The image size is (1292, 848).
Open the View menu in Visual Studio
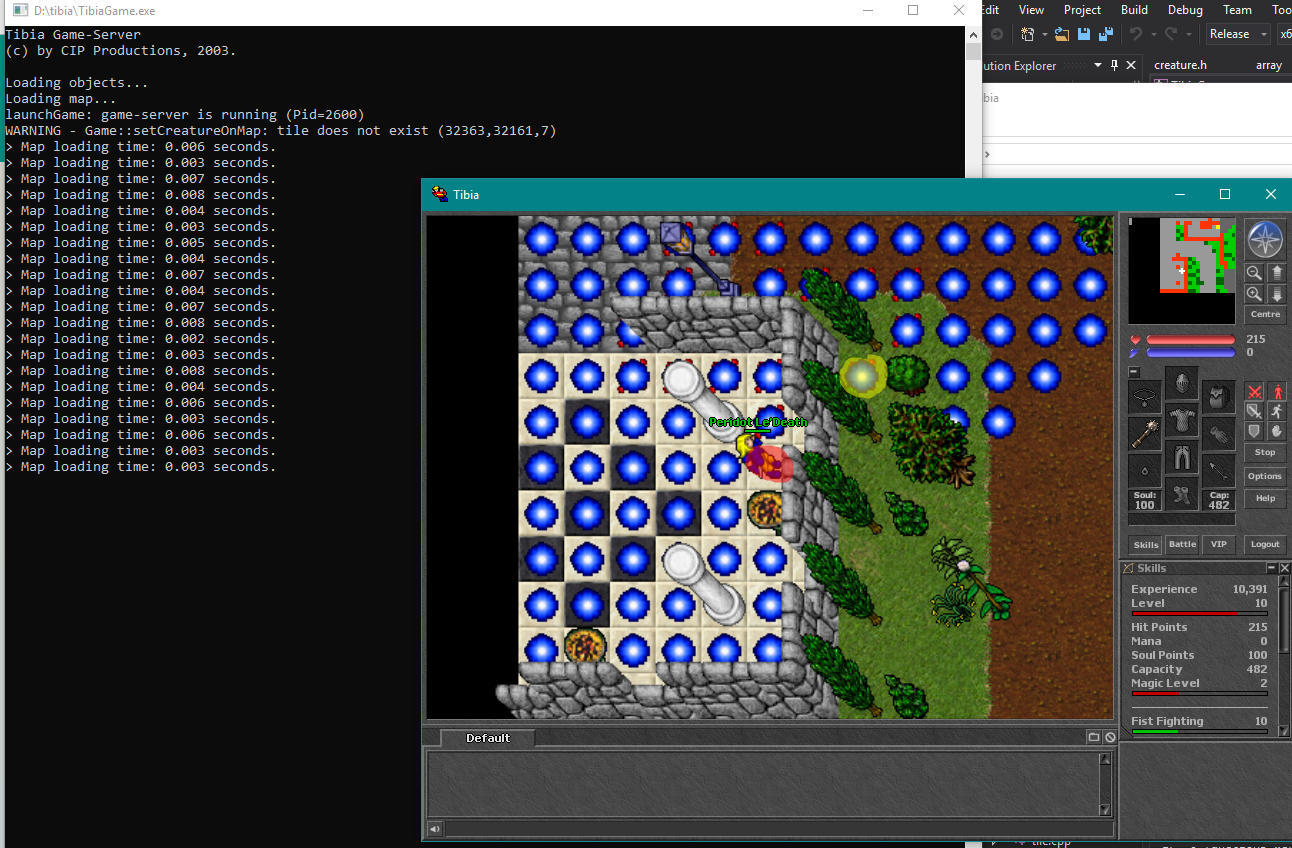[1031, 10]
